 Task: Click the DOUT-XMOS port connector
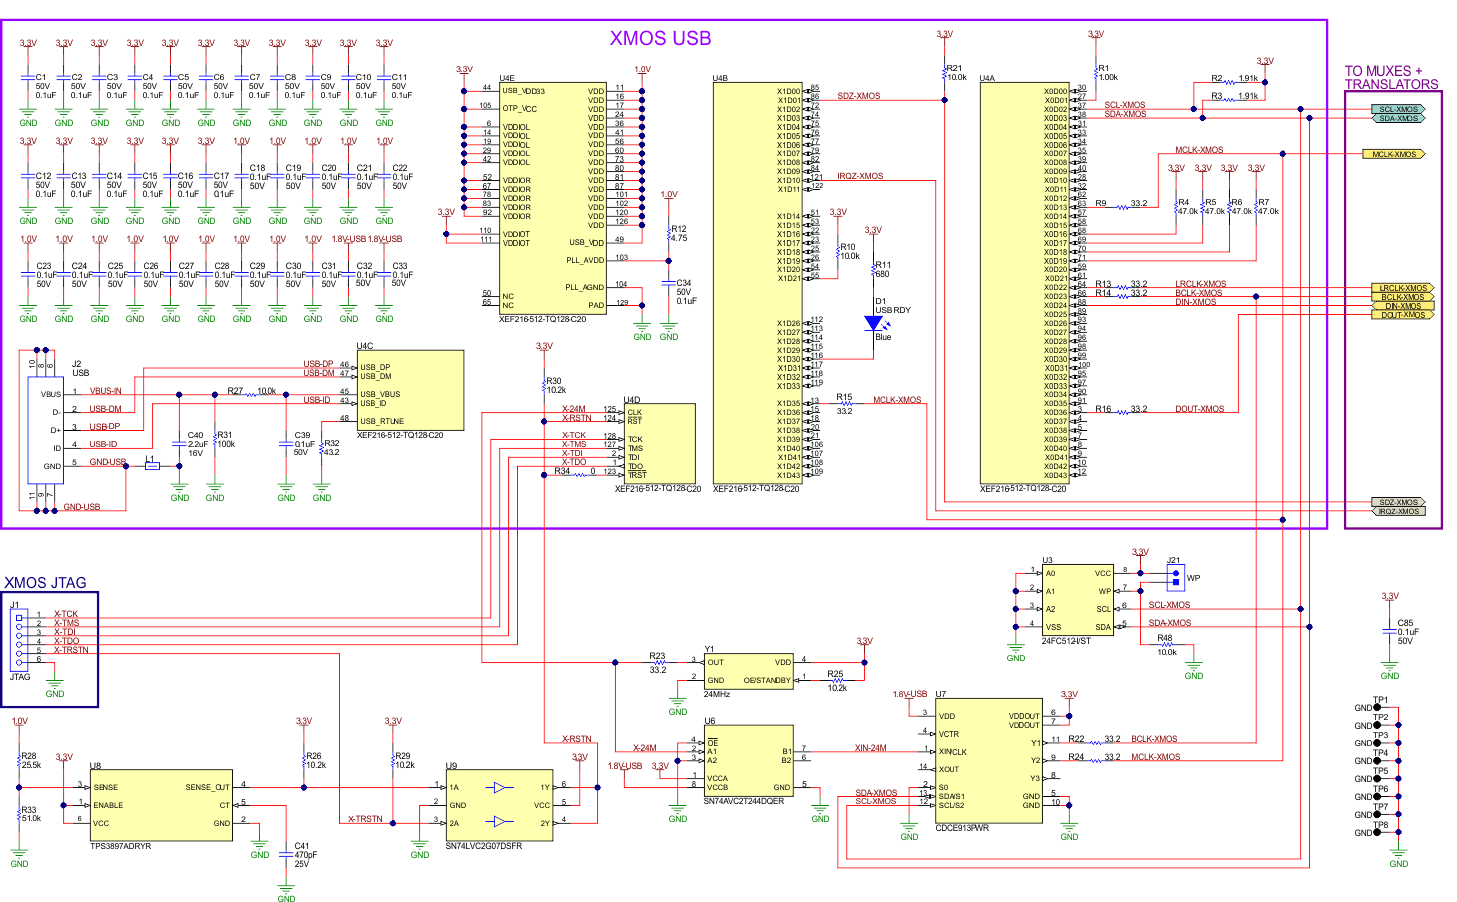pyautogui.click(x=1402, y=315)
